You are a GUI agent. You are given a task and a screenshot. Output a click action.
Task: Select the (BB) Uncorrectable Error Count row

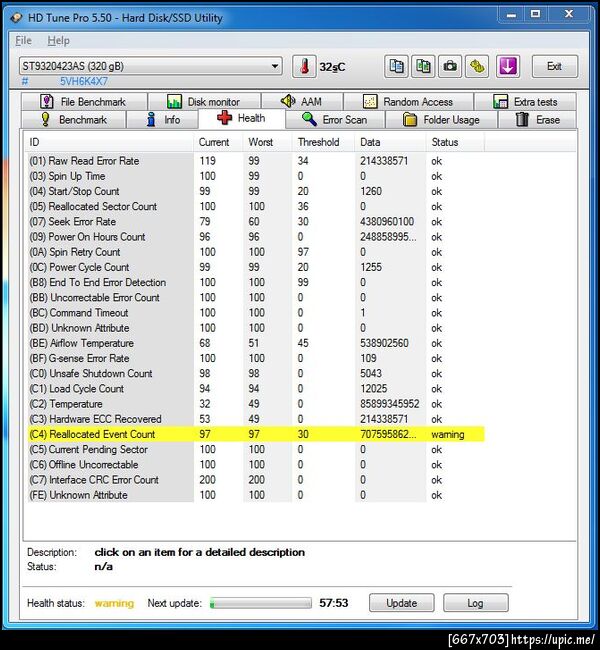256,298
